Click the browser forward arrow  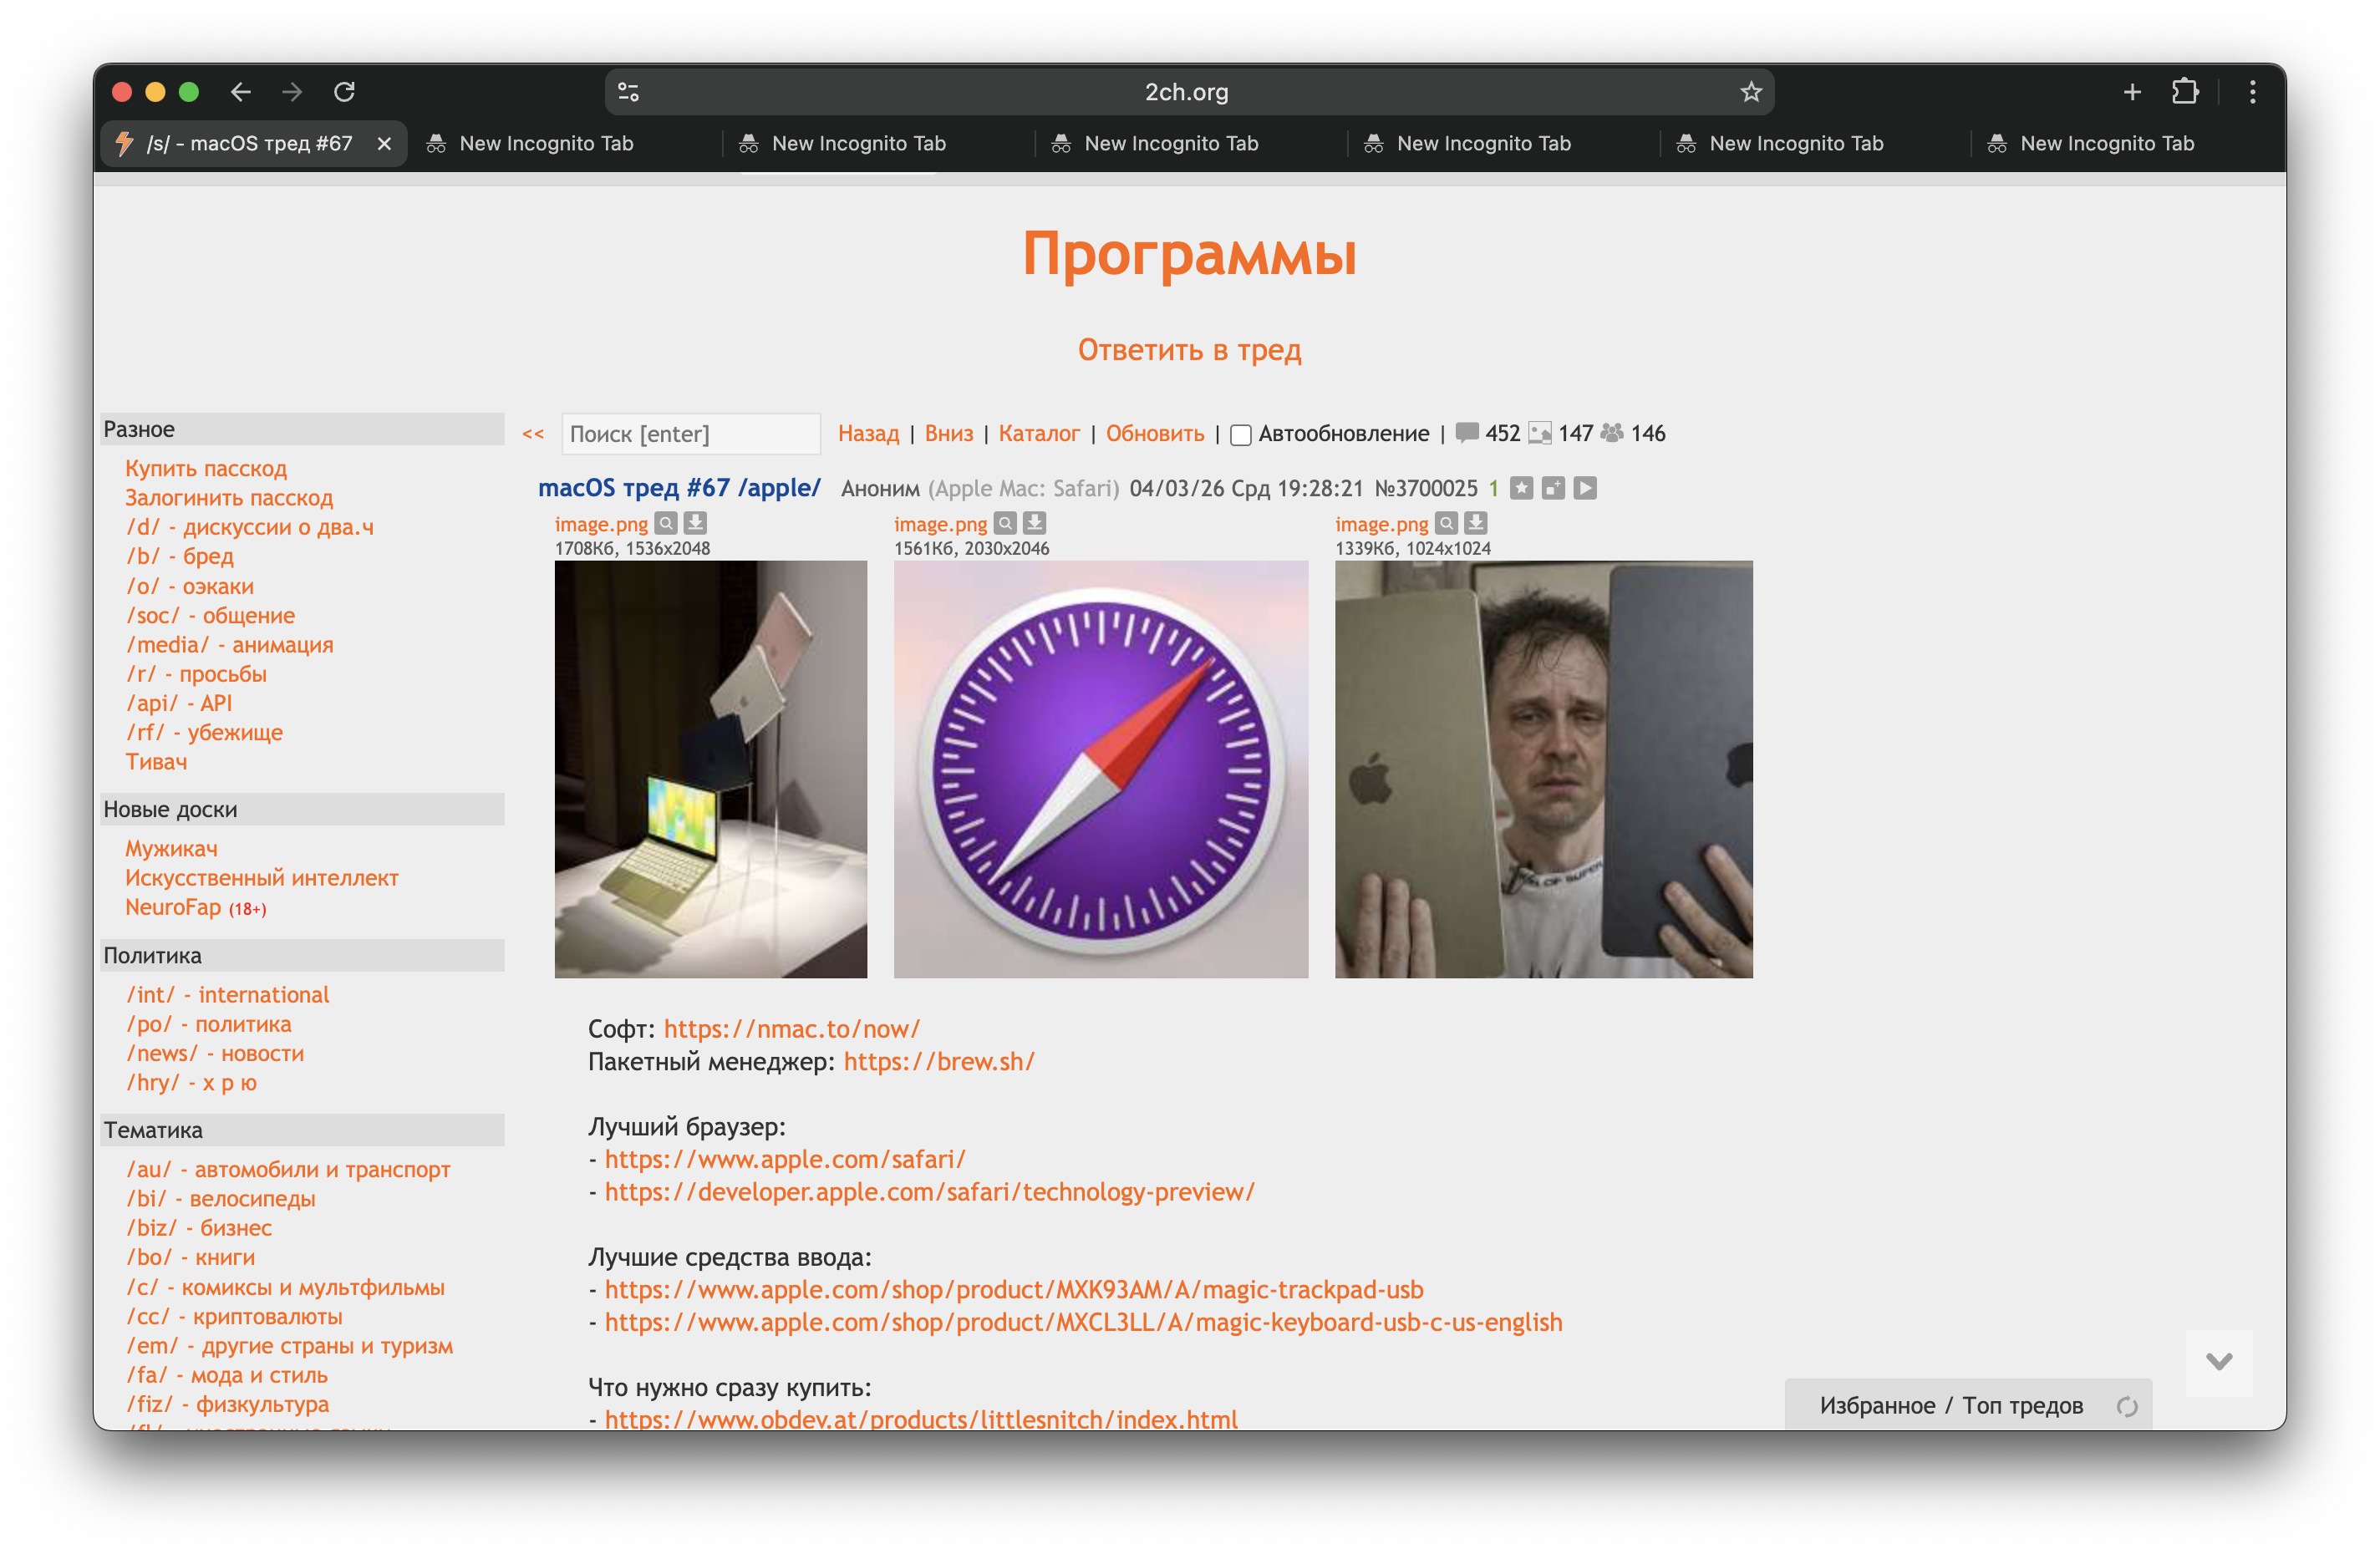click(x=292, y=92)
